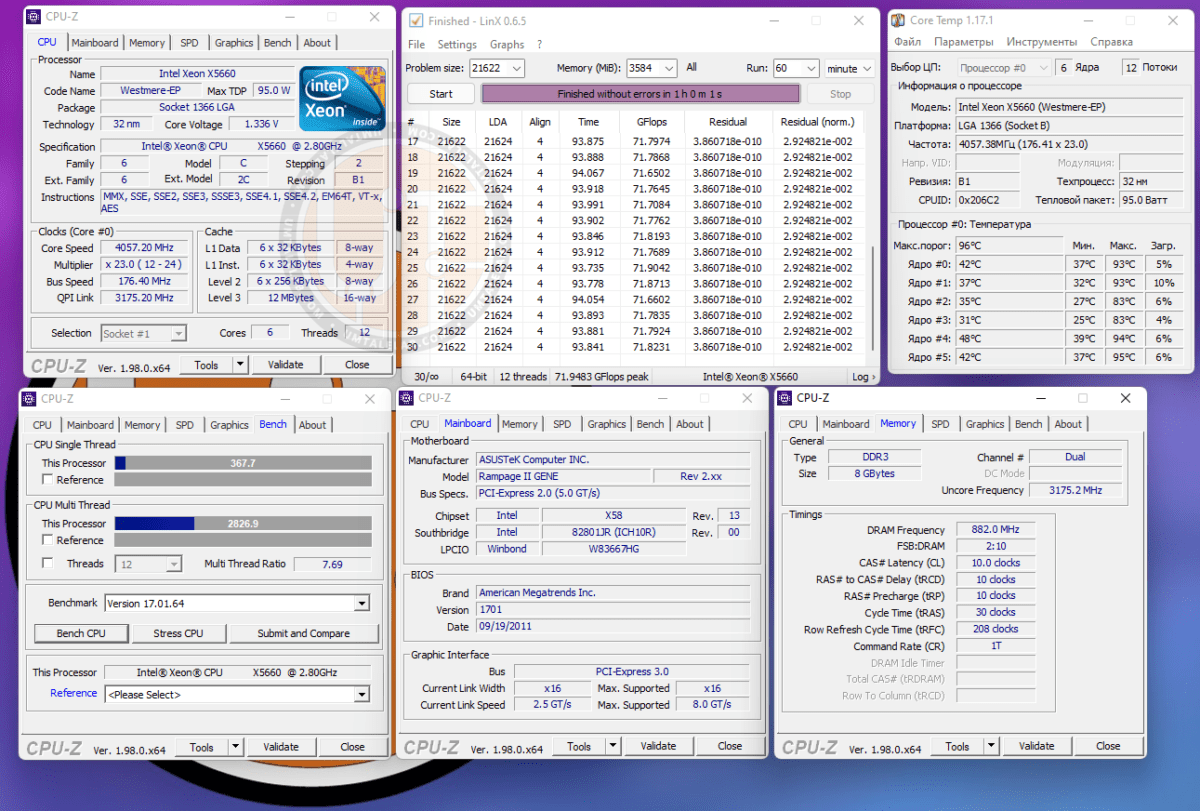Click the Intel Xeon inside logo
This screenshot has width=1200, height=811.
coord(342,99)
